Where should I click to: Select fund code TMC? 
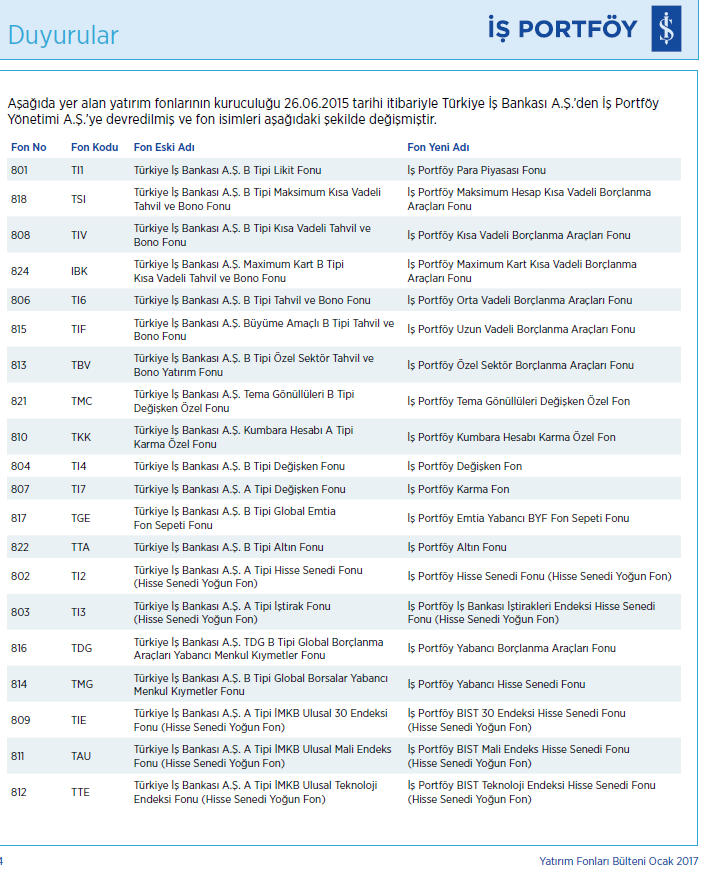tap(81, 401)
